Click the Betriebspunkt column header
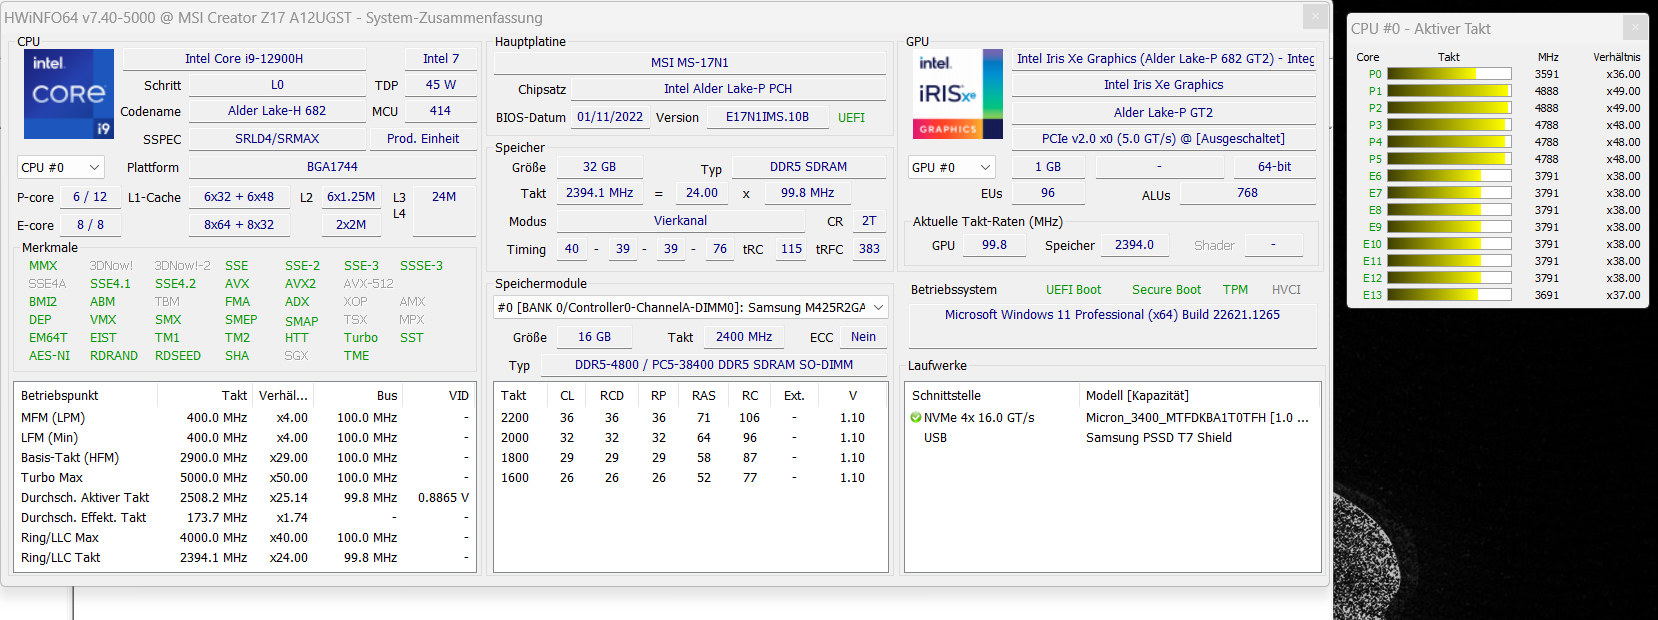Screen dimensions: 1658x620 86,396
